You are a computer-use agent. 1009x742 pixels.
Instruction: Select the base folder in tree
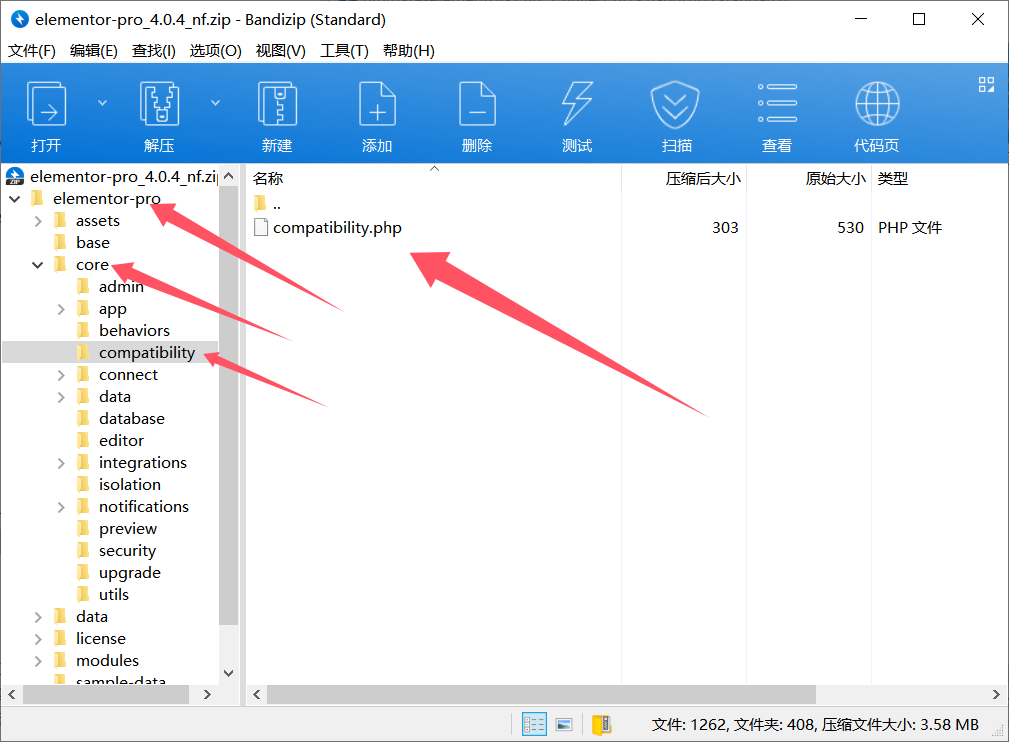click(93, 243)
